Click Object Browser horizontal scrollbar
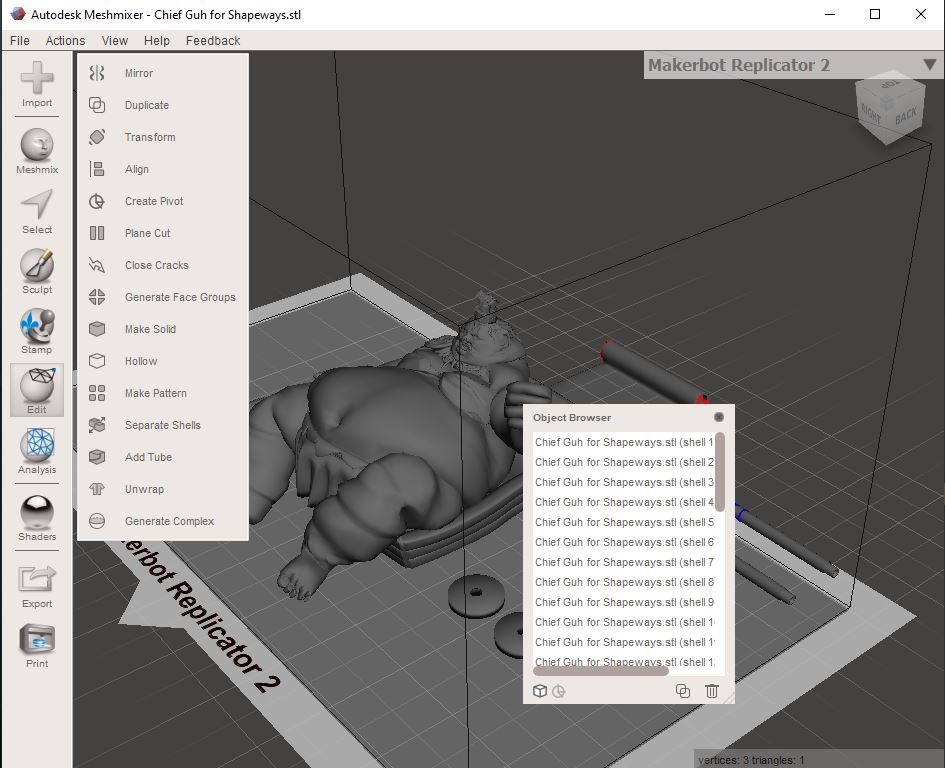 click(601, 671)
